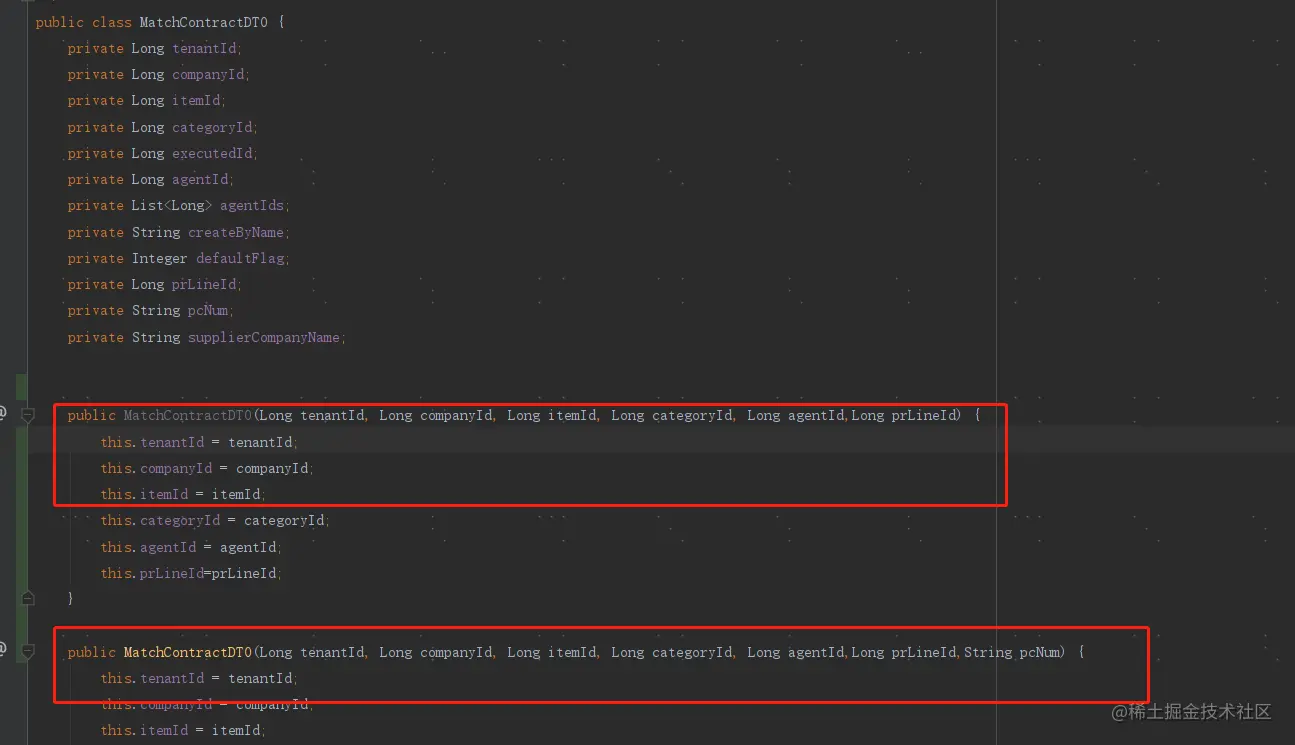Place the cursor on the supplierCompanyName field
This screenshot has height=745, width=1295.
(x=264, y=337)
